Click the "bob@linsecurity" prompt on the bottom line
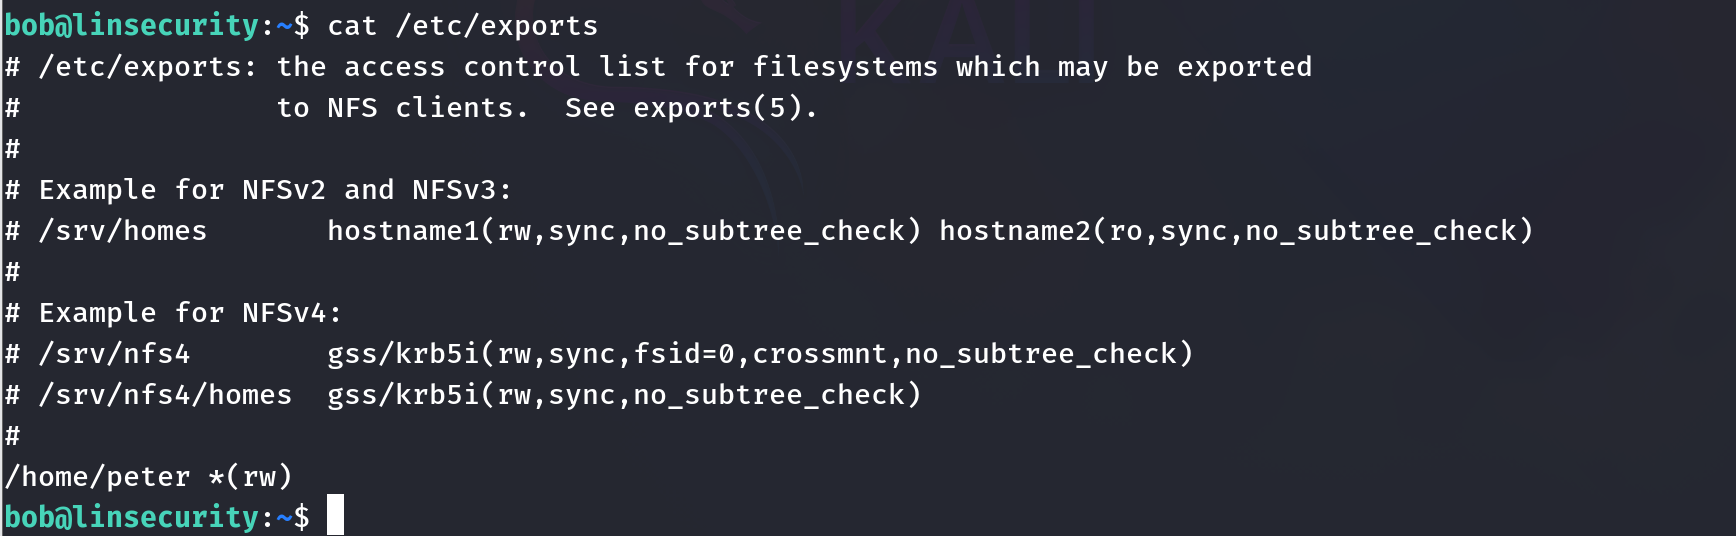This screenshot has width=1736, height=536. click(x=132, y=517)
